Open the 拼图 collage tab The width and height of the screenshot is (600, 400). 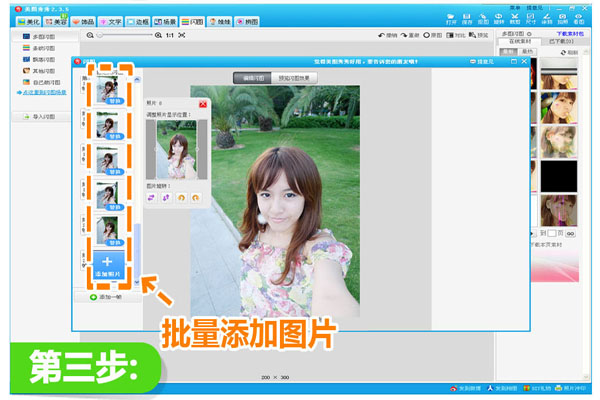pyautogui.click(x=247, y=22)
